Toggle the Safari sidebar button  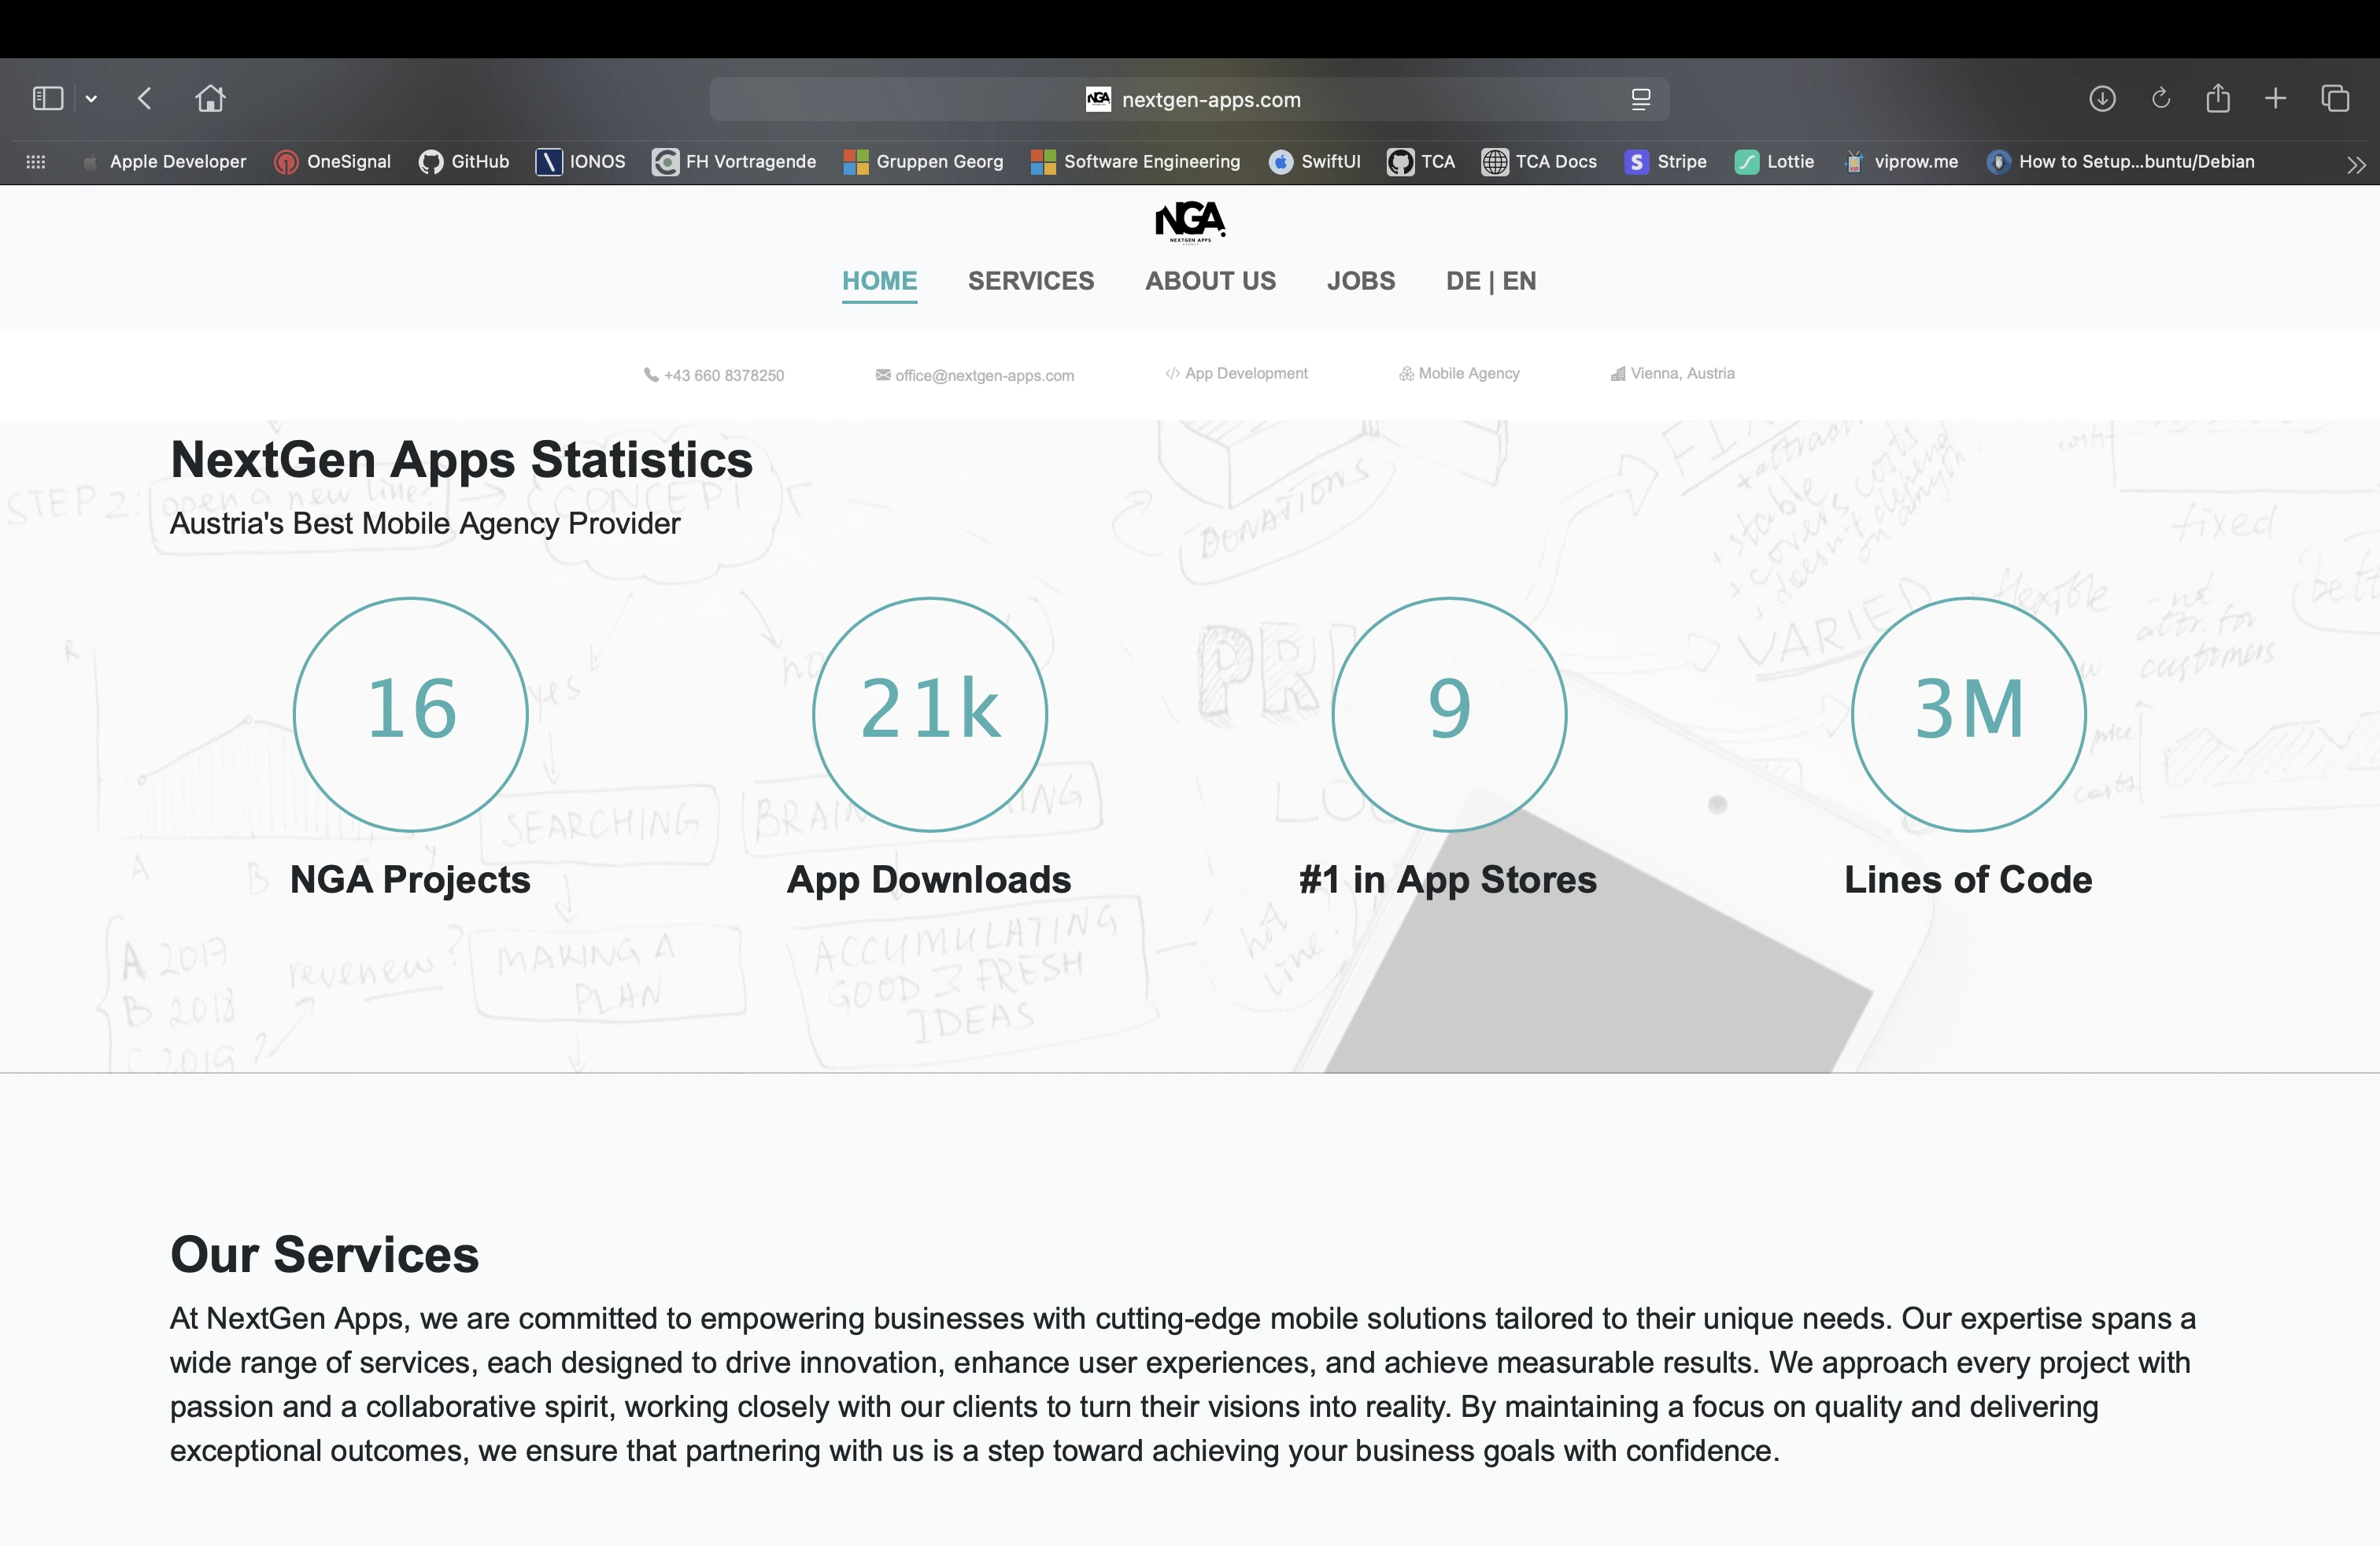click(x=48, y=98)
